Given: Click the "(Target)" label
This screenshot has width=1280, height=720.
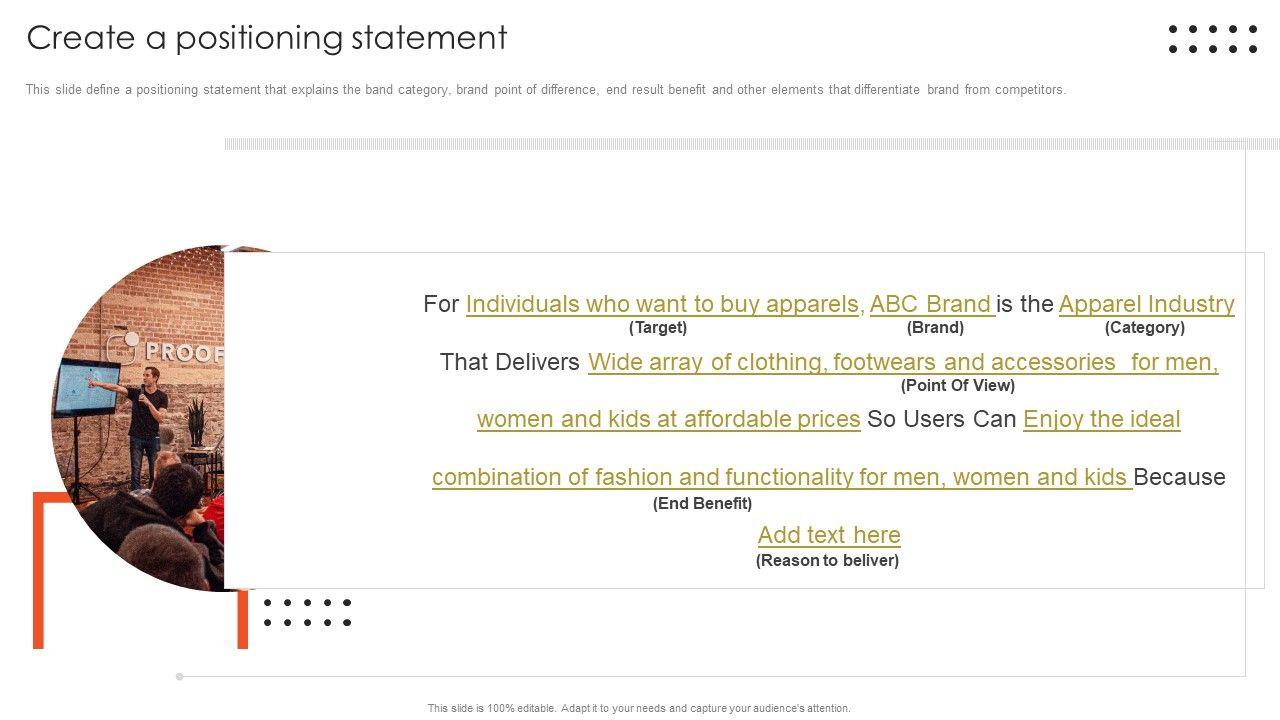Looking at the screenshot, I should pos(658,328).
